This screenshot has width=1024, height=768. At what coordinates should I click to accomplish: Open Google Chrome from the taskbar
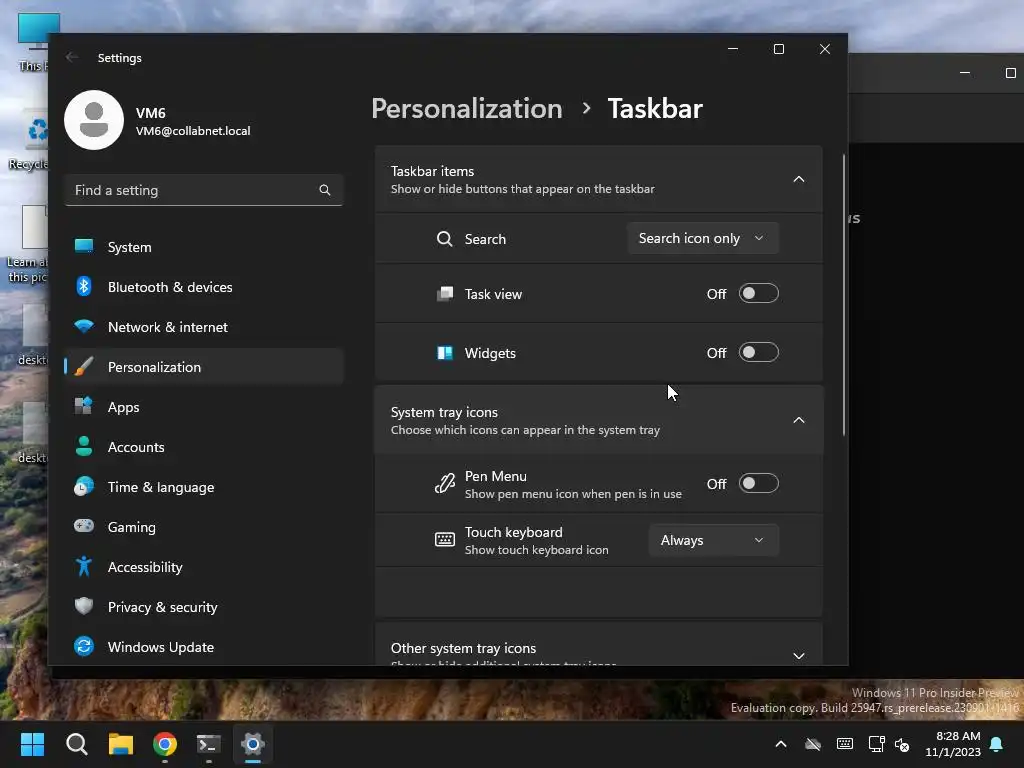(x=165, y=744)
